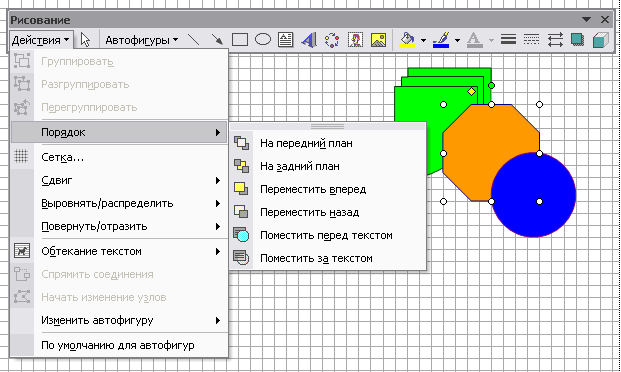This screenshot has width=621, height=372.
Task: Open the Рисование toolbar options arrow
Action: coord(587,19)
